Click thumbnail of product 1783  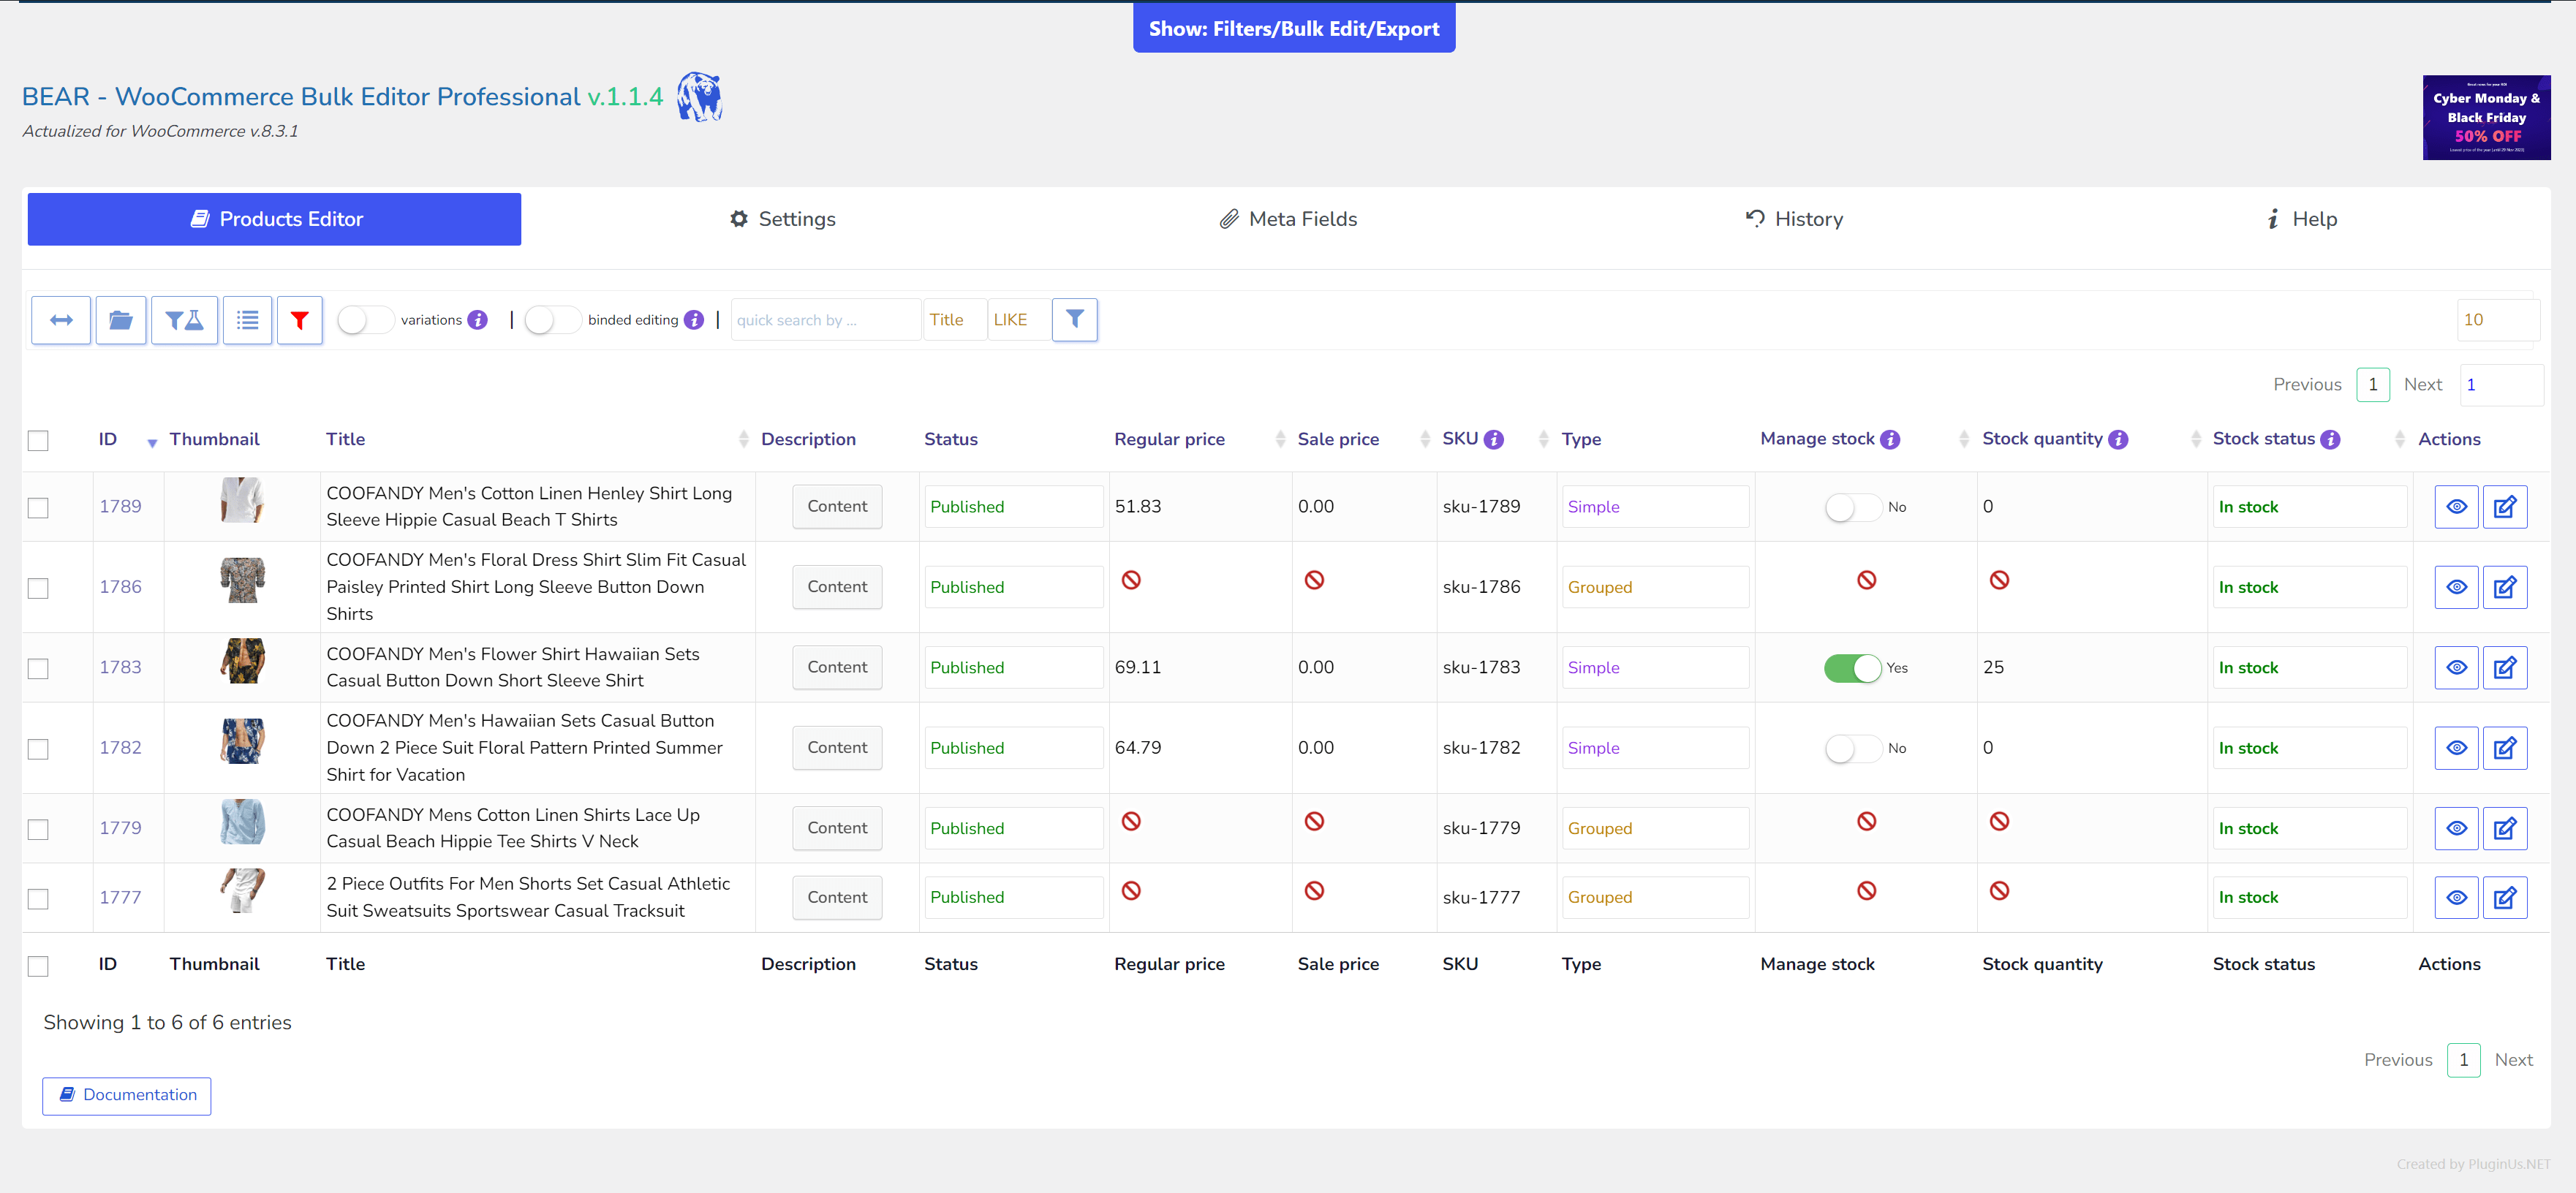(x=242, y=661)
